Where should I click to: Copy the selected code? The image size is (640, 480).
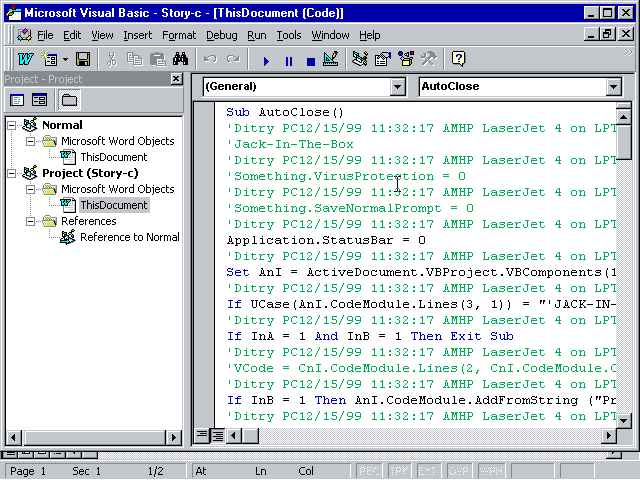tap(134, 59)
